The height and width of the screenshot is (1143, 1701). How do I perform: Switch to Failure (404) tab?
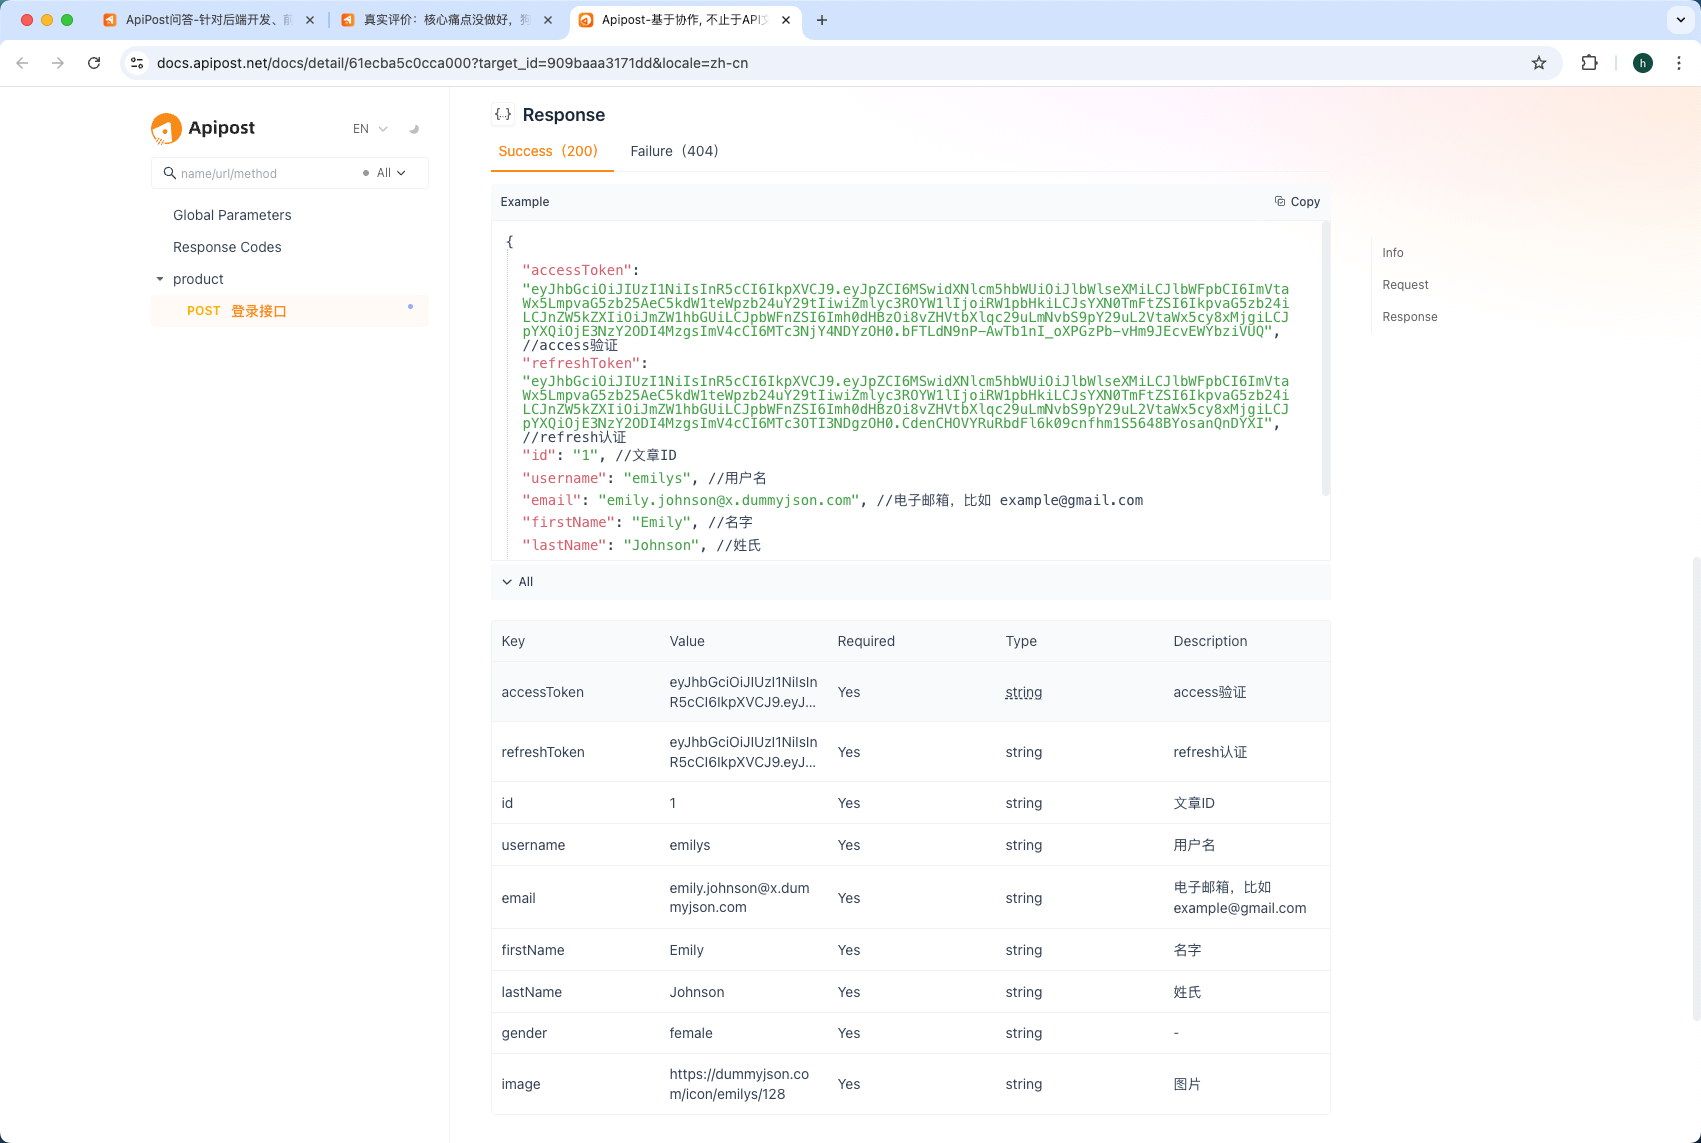tap(674, 151)
